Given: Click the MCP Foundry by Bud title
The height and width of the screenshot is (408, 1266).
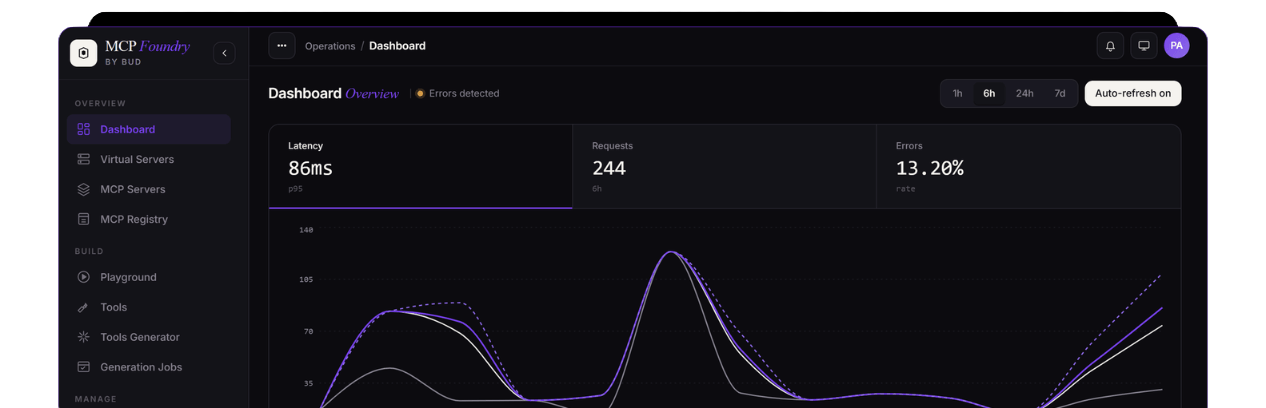Looking at the screenshot, I should coord(147,53).
